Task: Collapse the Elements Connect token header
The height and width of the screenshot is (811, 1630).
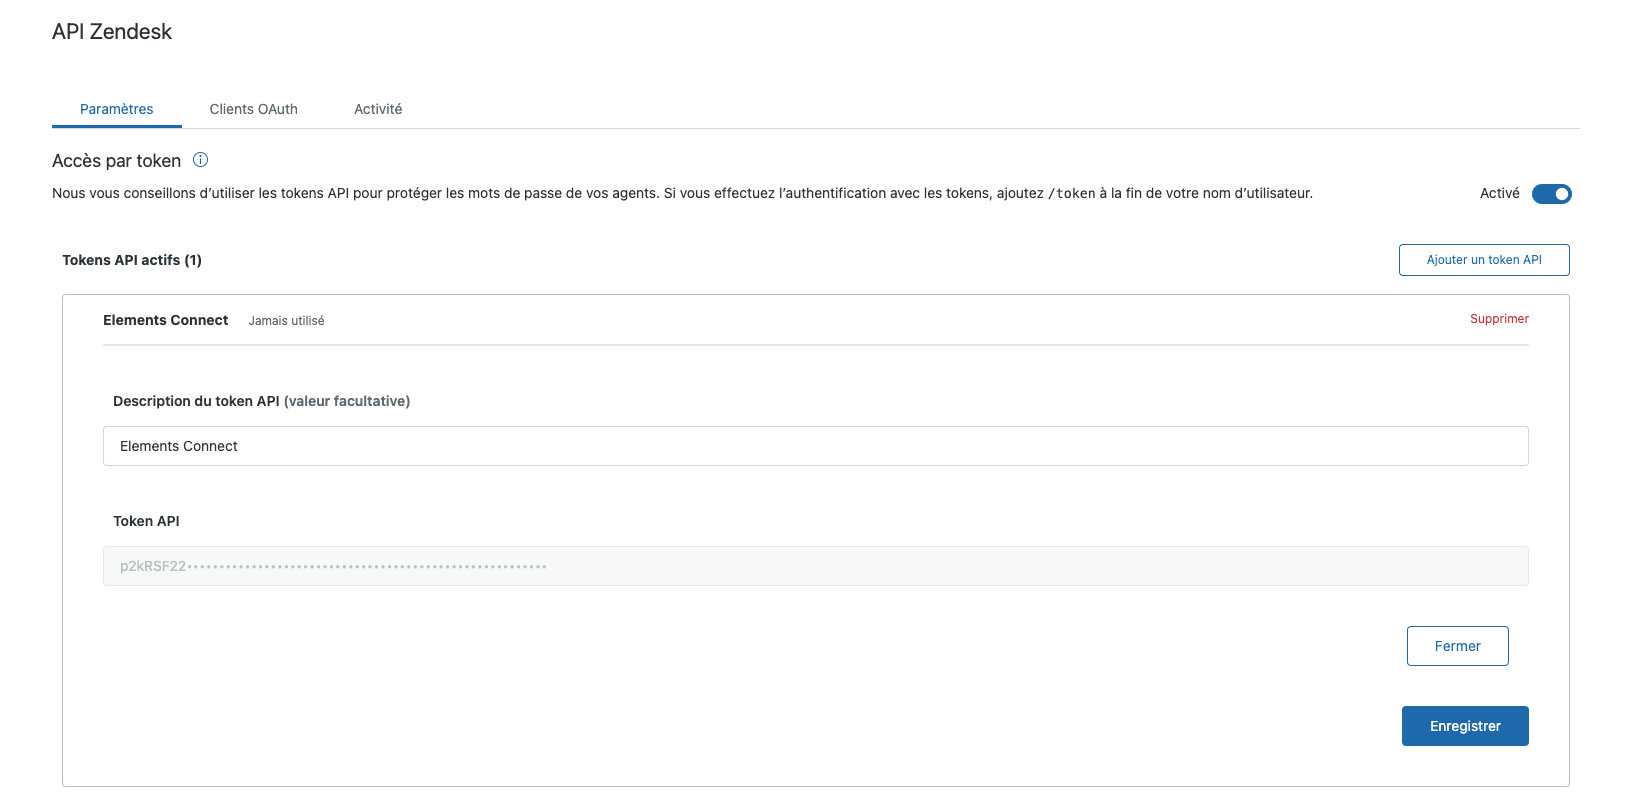Action: (x=166, y=320)
